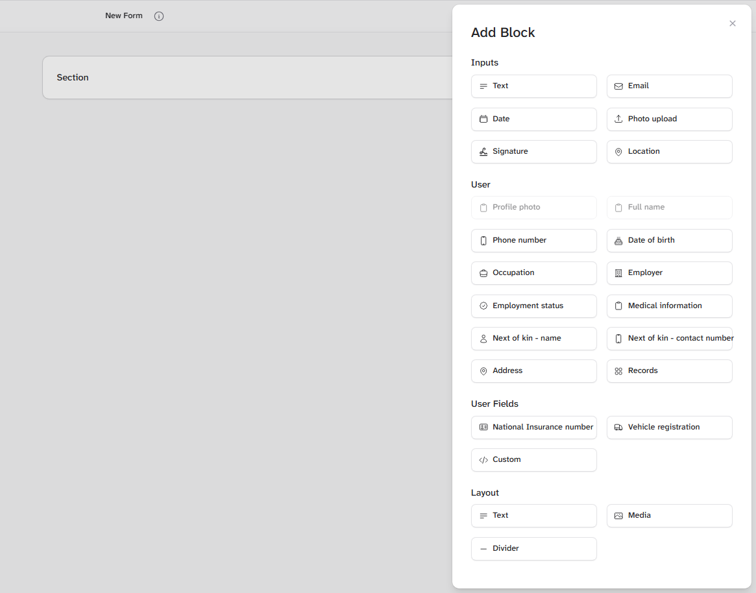Image resolution: width=756 pixels, height=593 pixels.
Task: Close the Add Block panel
Action: 732,23
